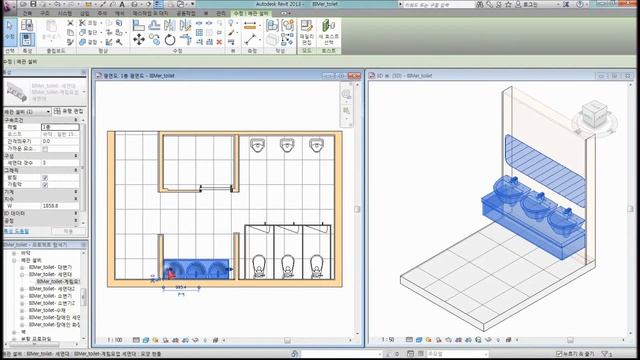Click the Align tool icon in Modify panel
This screenshot has width=640, height=360.
tap(139, 25)
